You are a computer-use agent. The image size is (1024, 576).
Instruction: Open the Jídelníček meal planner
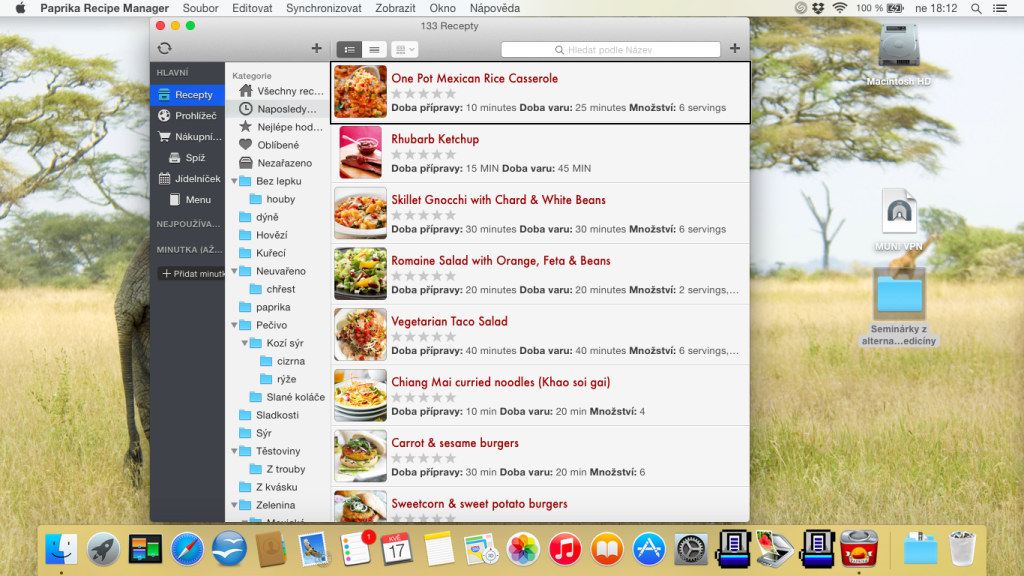click(187, 178)
